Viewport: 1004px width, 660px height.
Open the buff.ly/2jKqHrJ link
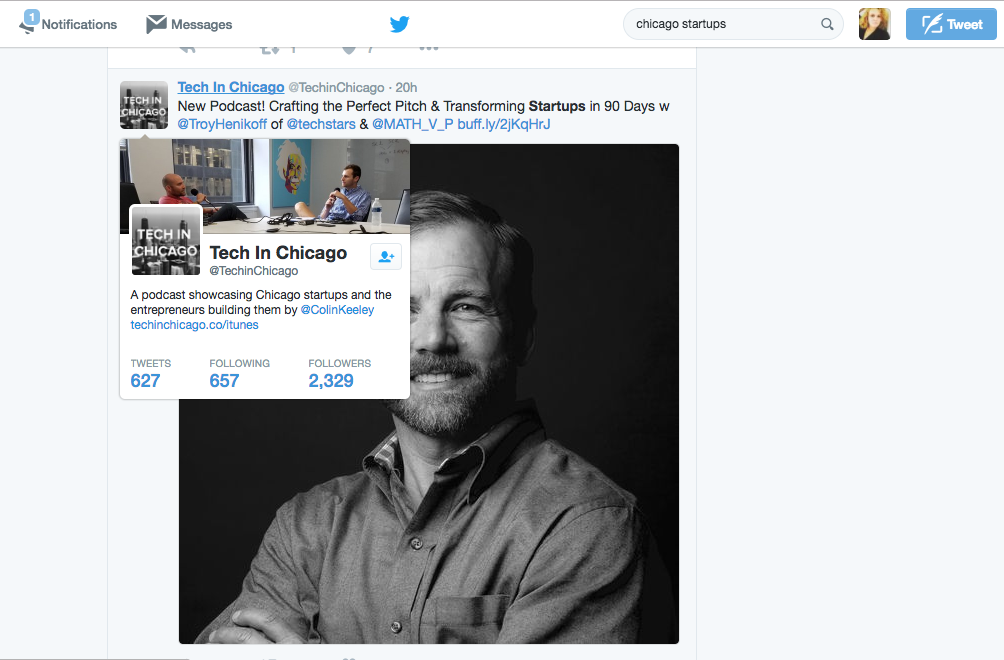tap(504, 124)
